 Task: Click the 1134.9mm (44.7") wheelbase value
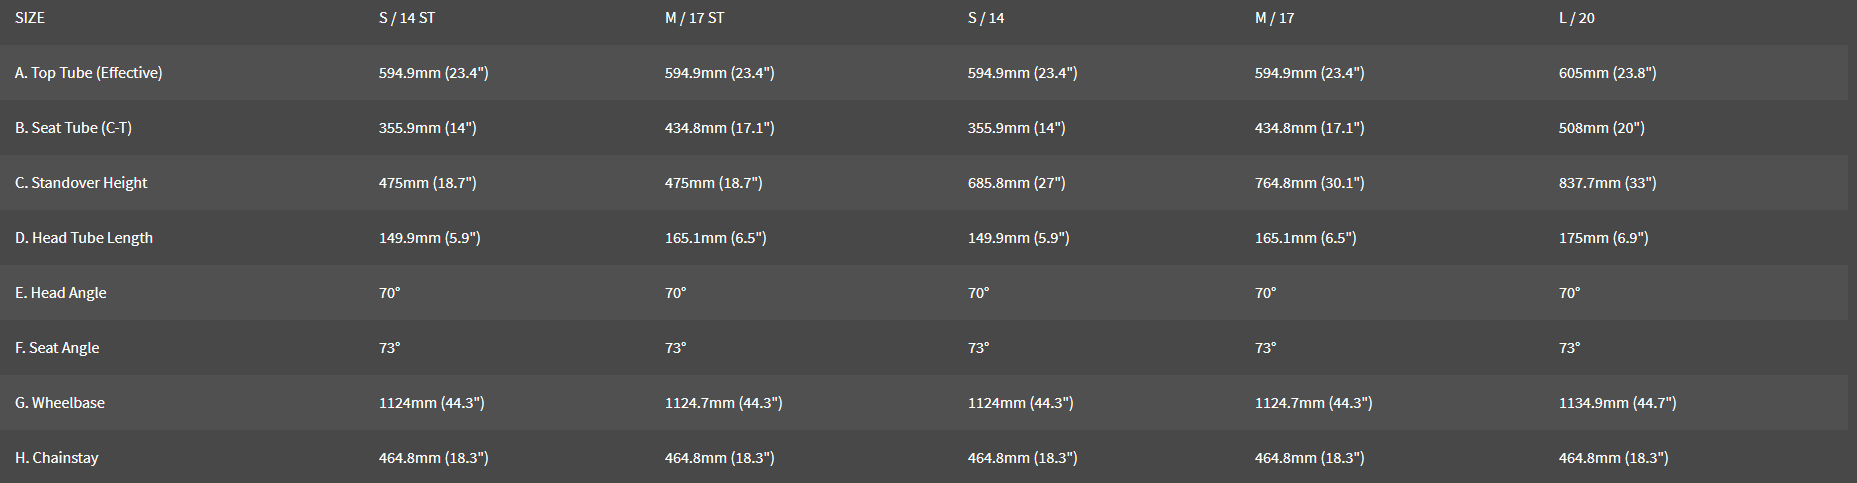[1617, 403]
